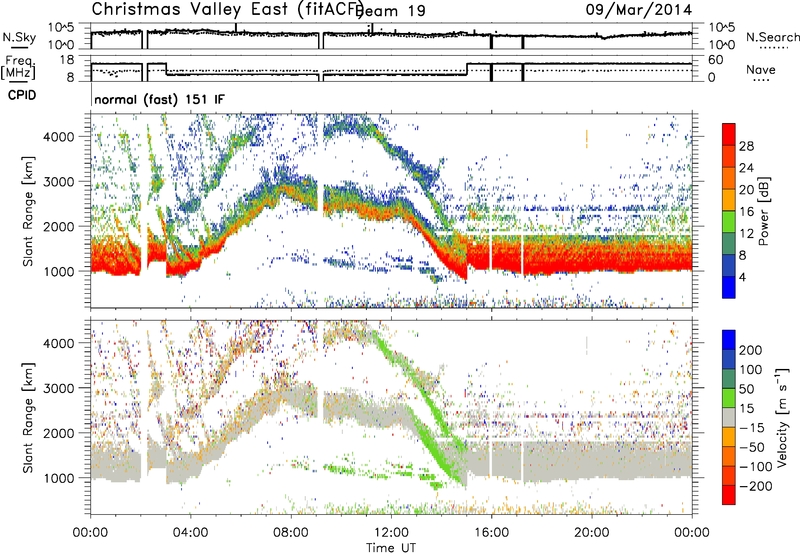
Task: Click the '2000' range tick of velocity panel
Action: click(58, 433)
